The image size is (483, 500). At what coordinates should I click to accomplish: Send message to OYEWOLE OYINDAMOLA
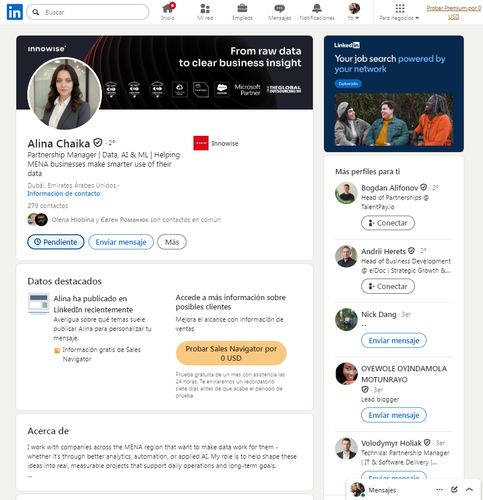pos(394,415)
